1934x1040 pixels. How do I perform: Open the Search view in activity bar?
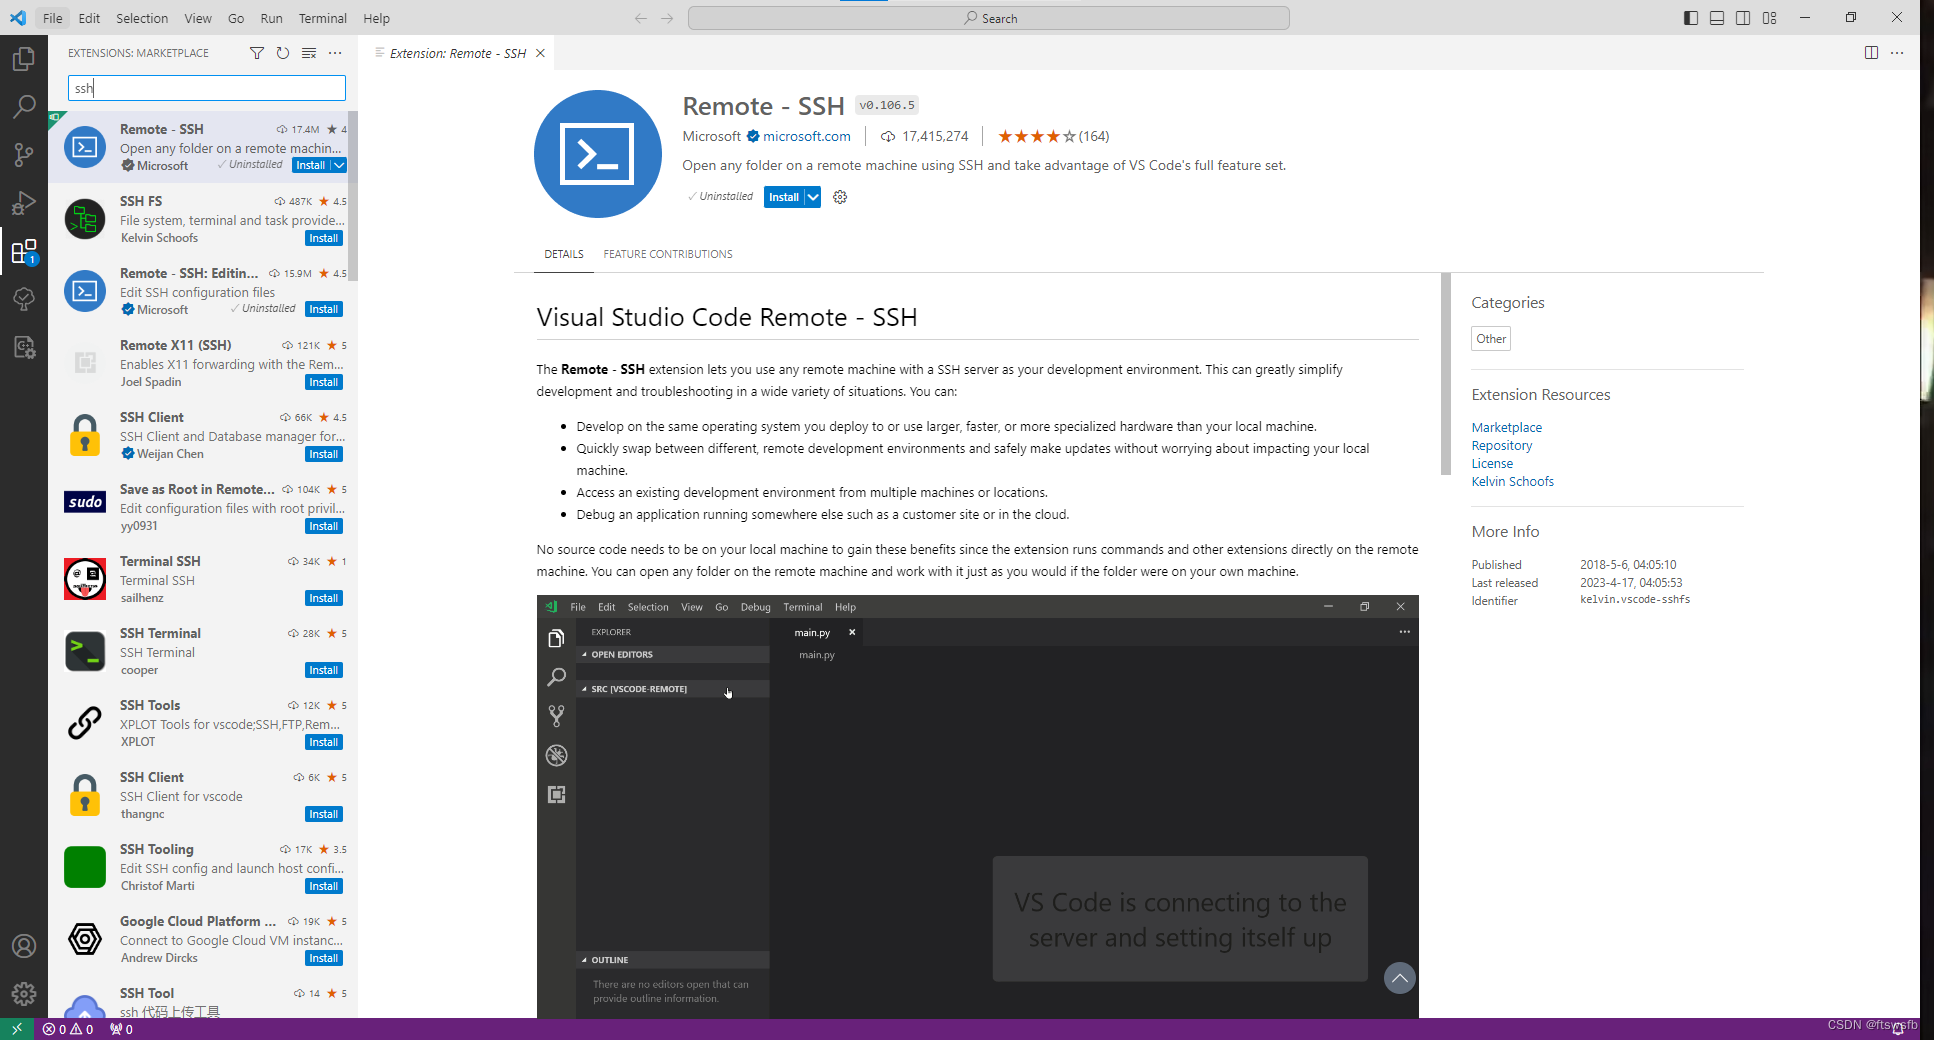pyautogui.click(x=24, y=106)
